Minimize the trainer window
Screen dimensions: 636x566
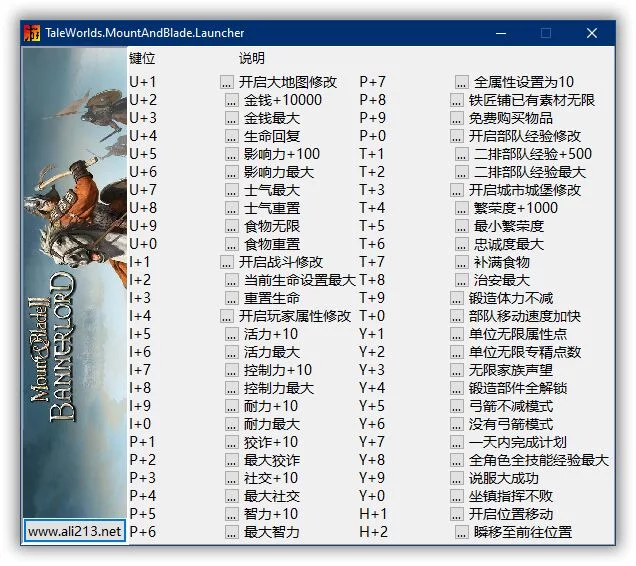[501, 33]
